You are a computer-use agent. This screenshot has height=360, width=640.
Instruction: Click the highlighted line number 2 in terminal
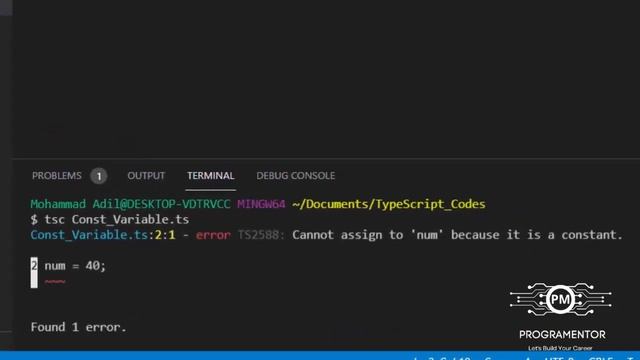point(34,266)
